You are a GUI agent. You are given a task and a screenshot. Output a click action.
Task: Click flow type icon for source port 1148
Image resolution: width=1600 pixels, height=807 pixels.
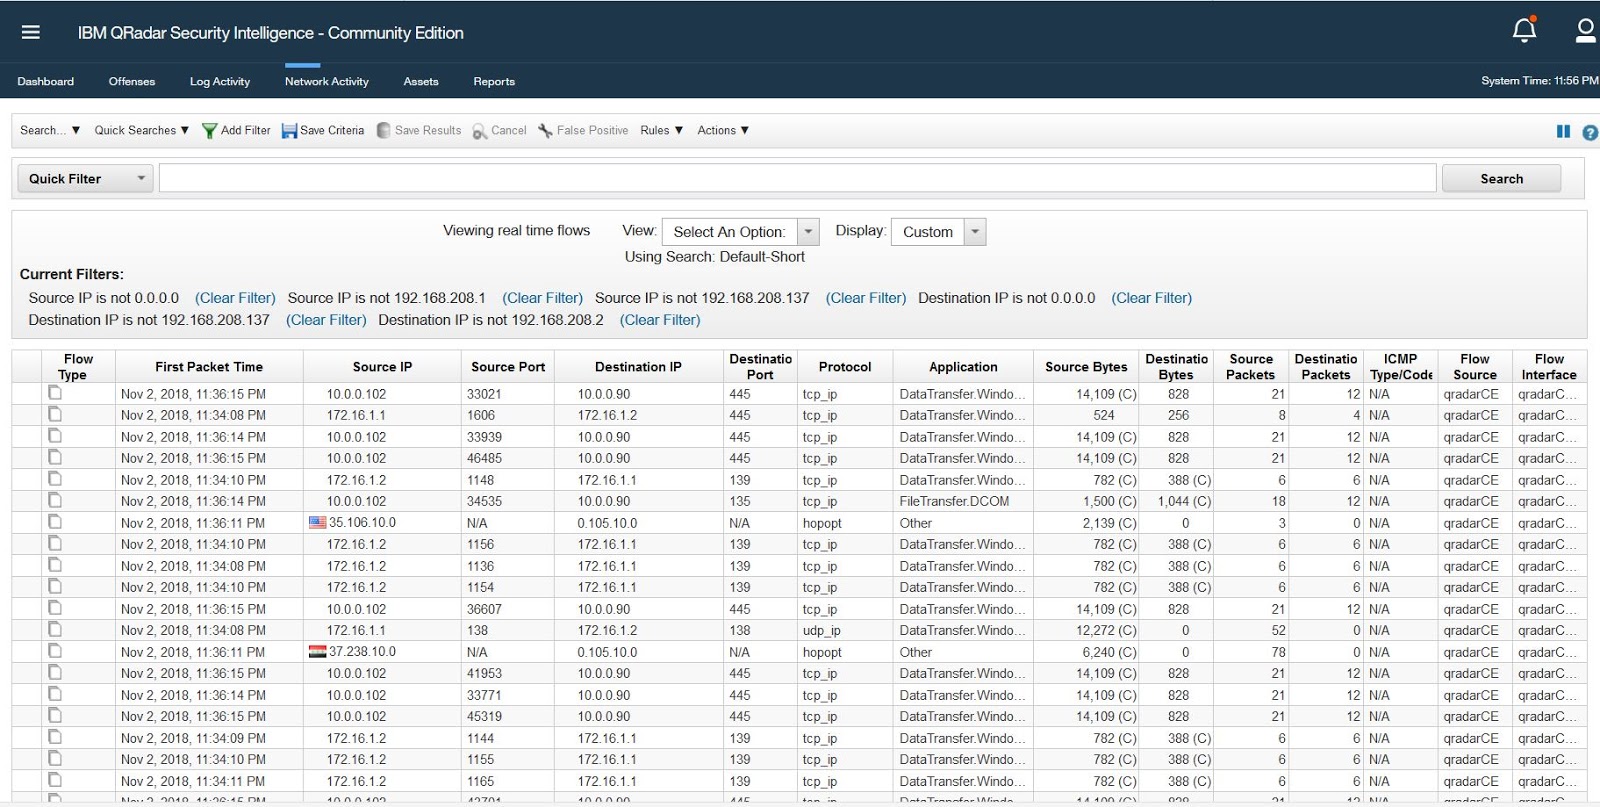click(x=55, y=479)
